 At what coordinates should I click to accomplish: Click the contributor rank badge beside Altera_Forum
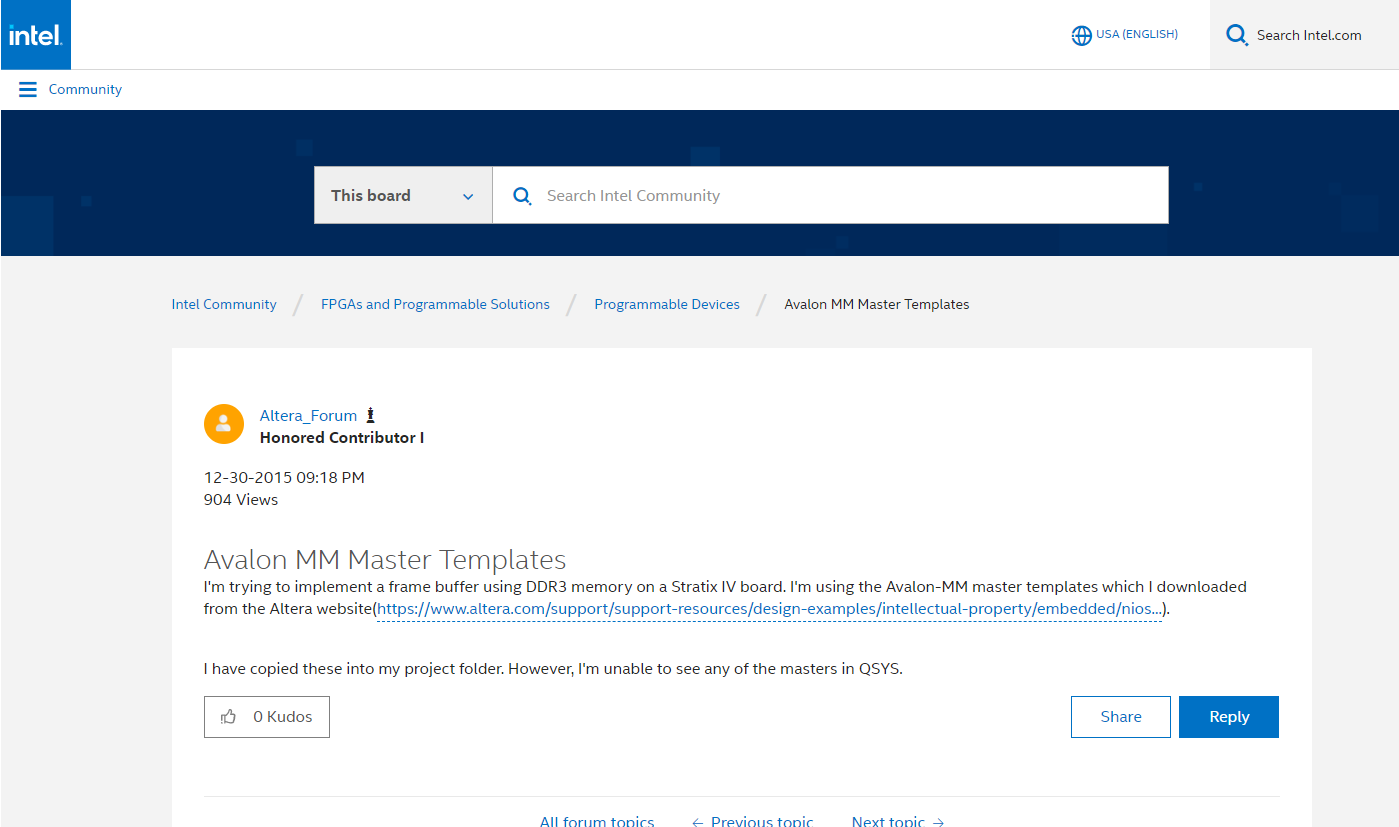(370, 414)
